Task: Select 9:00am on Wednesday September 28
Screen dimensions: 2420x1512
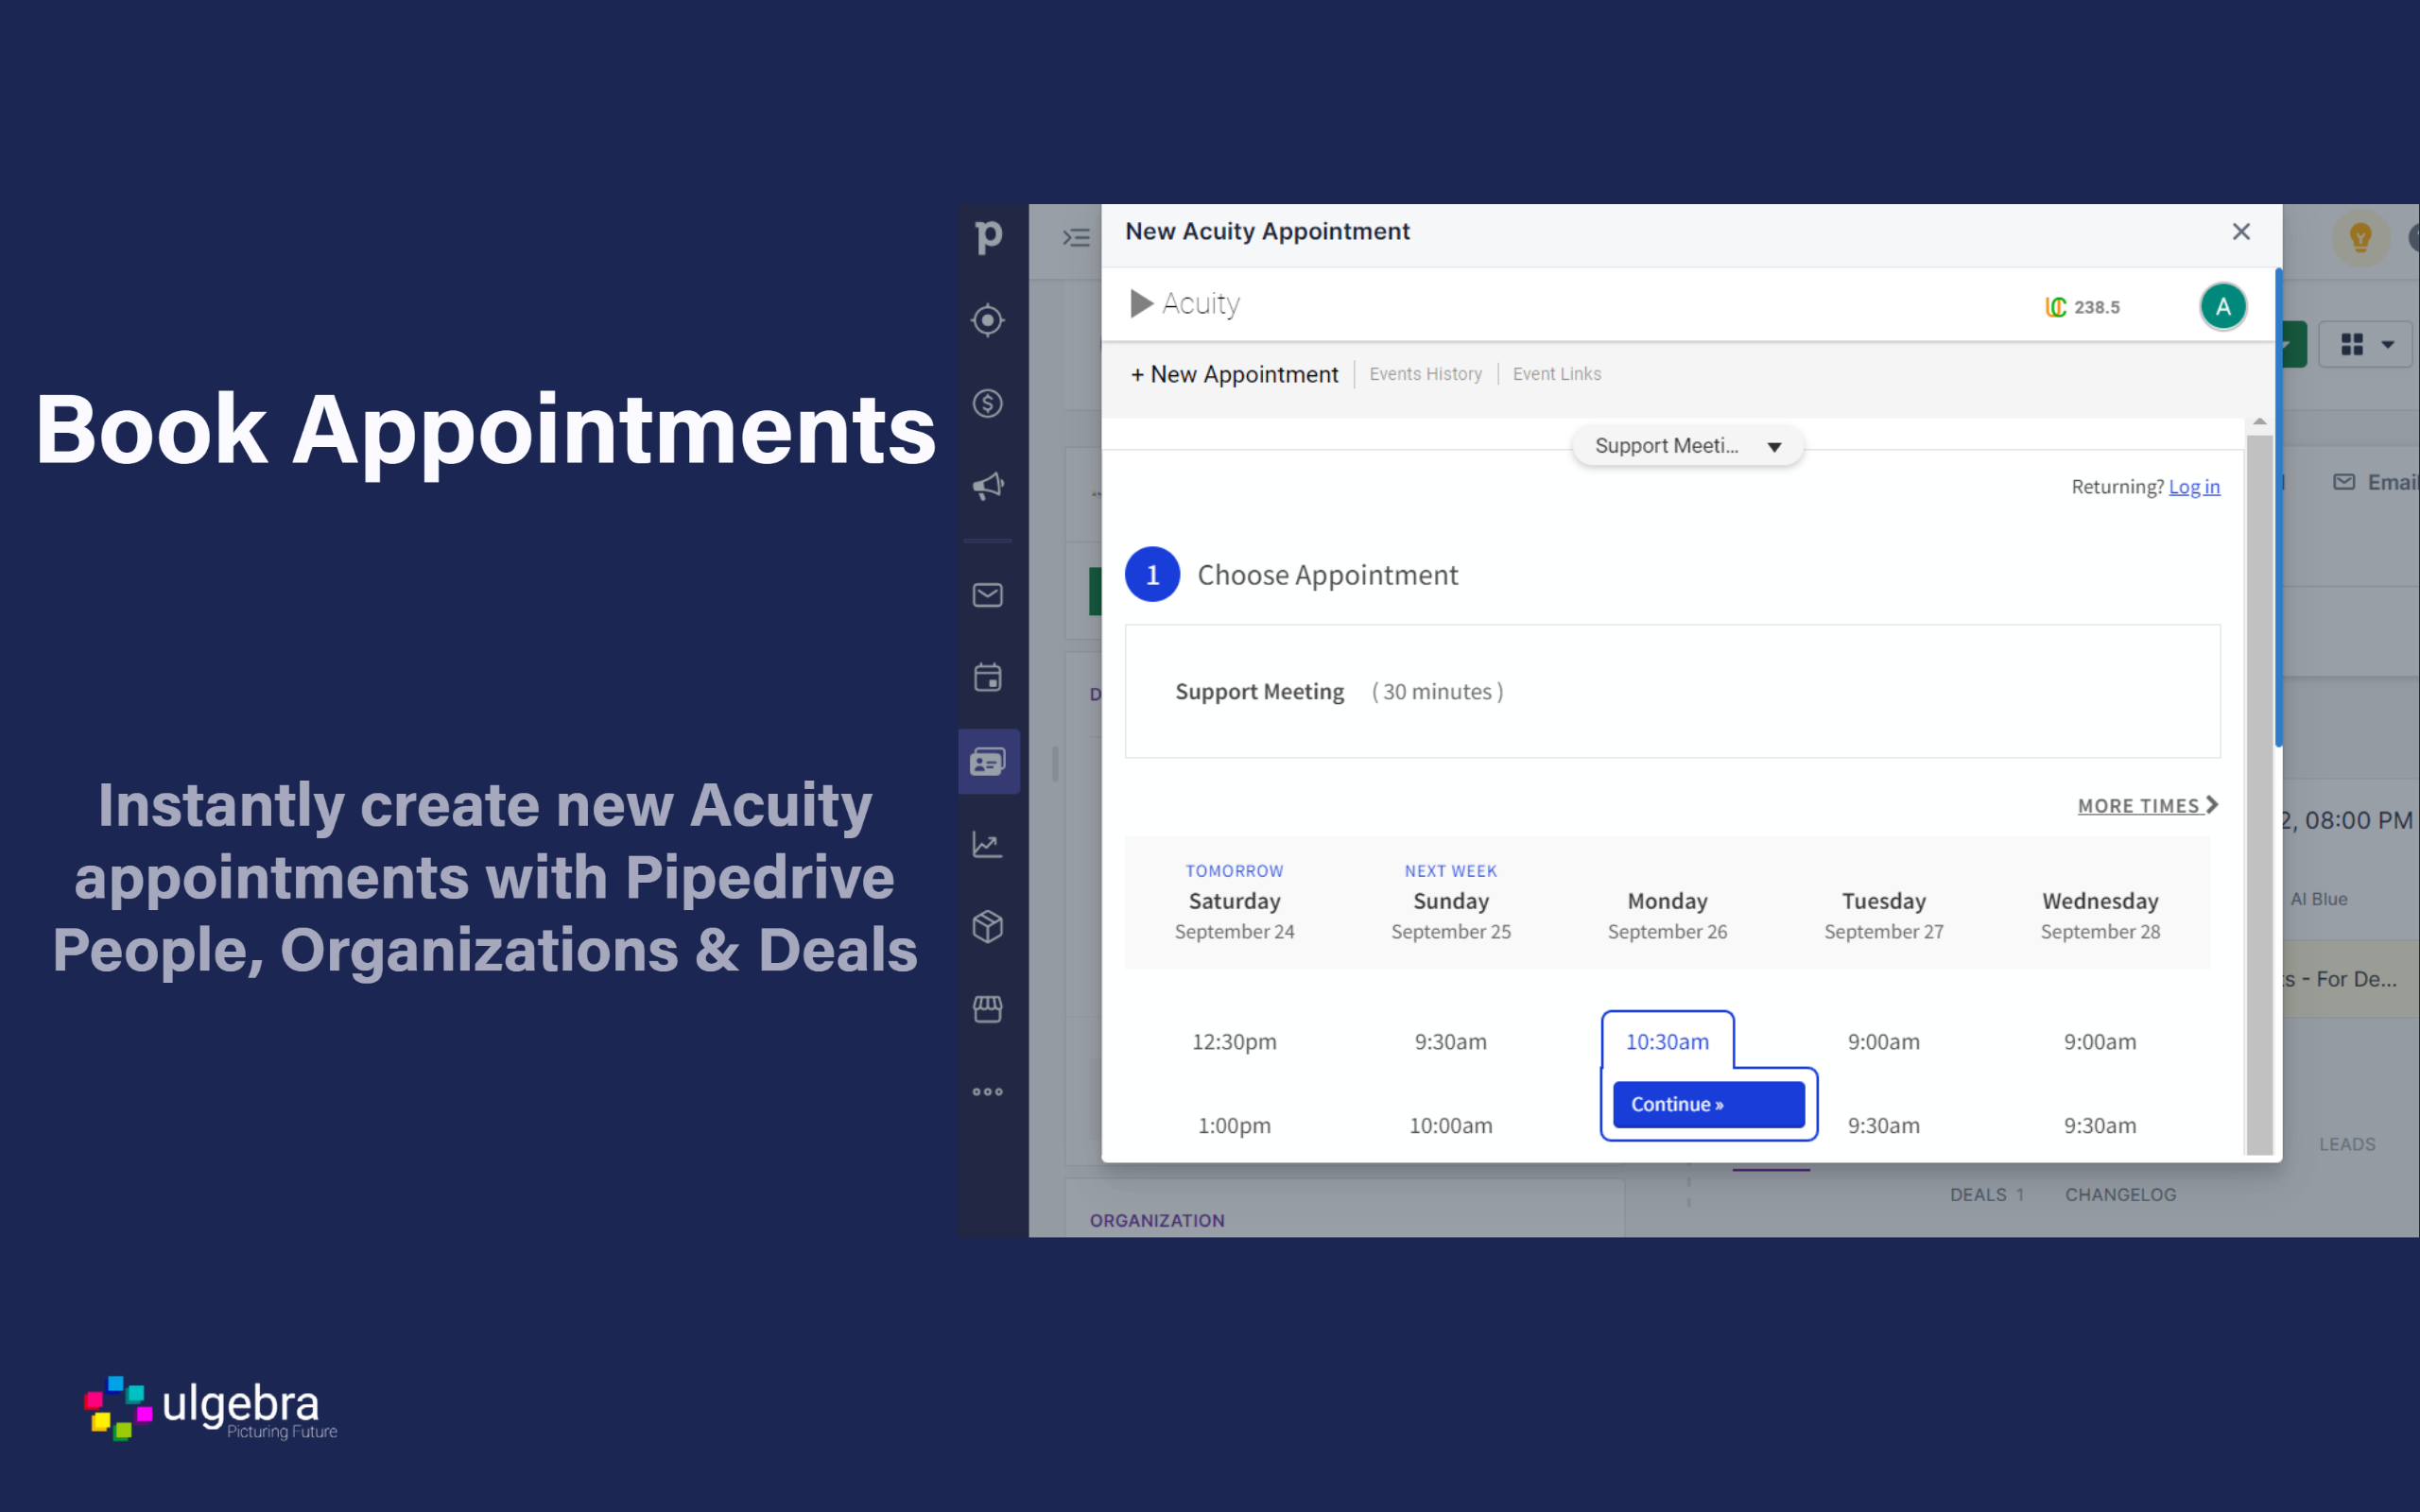Action: pyautogui.click(x=2100, y=1041)
